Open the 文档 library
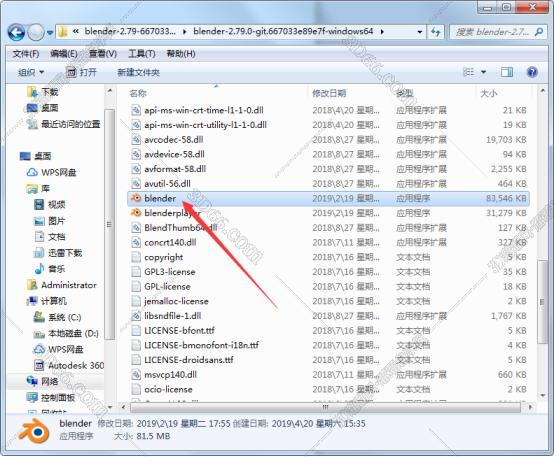 tap(50, 237)
